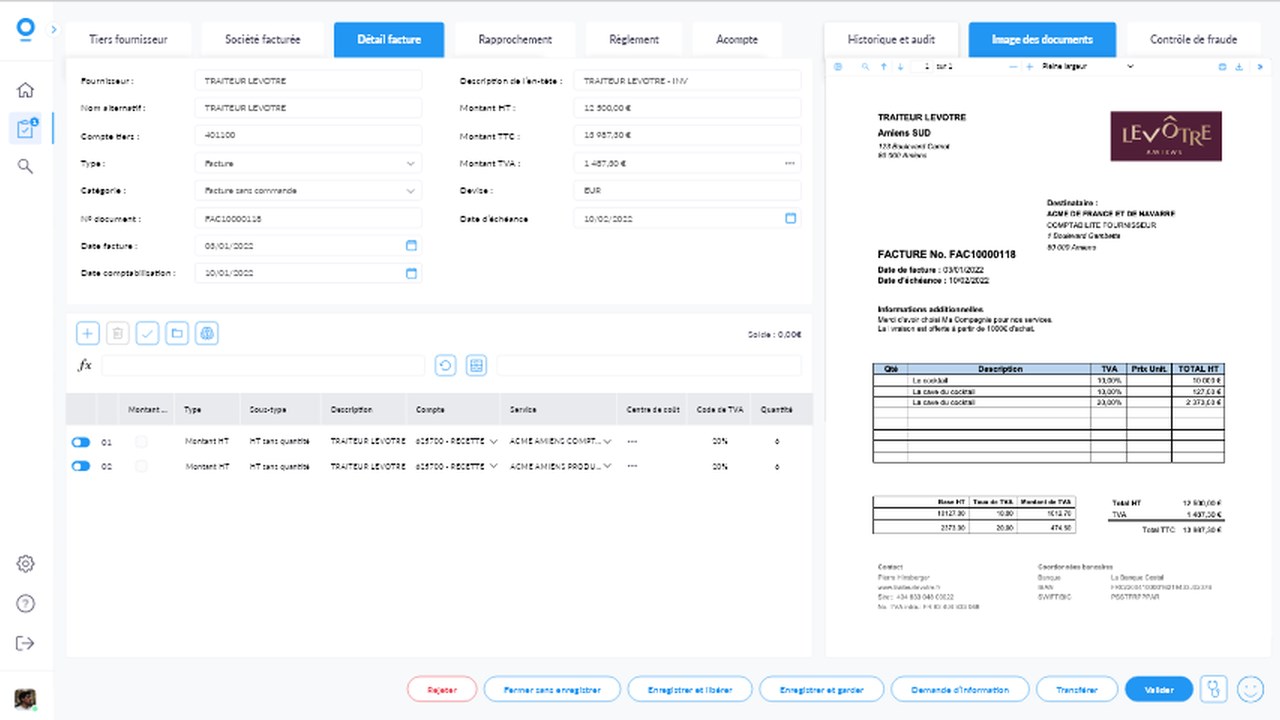Switch to Rapprochement tab

click(515, 40)
